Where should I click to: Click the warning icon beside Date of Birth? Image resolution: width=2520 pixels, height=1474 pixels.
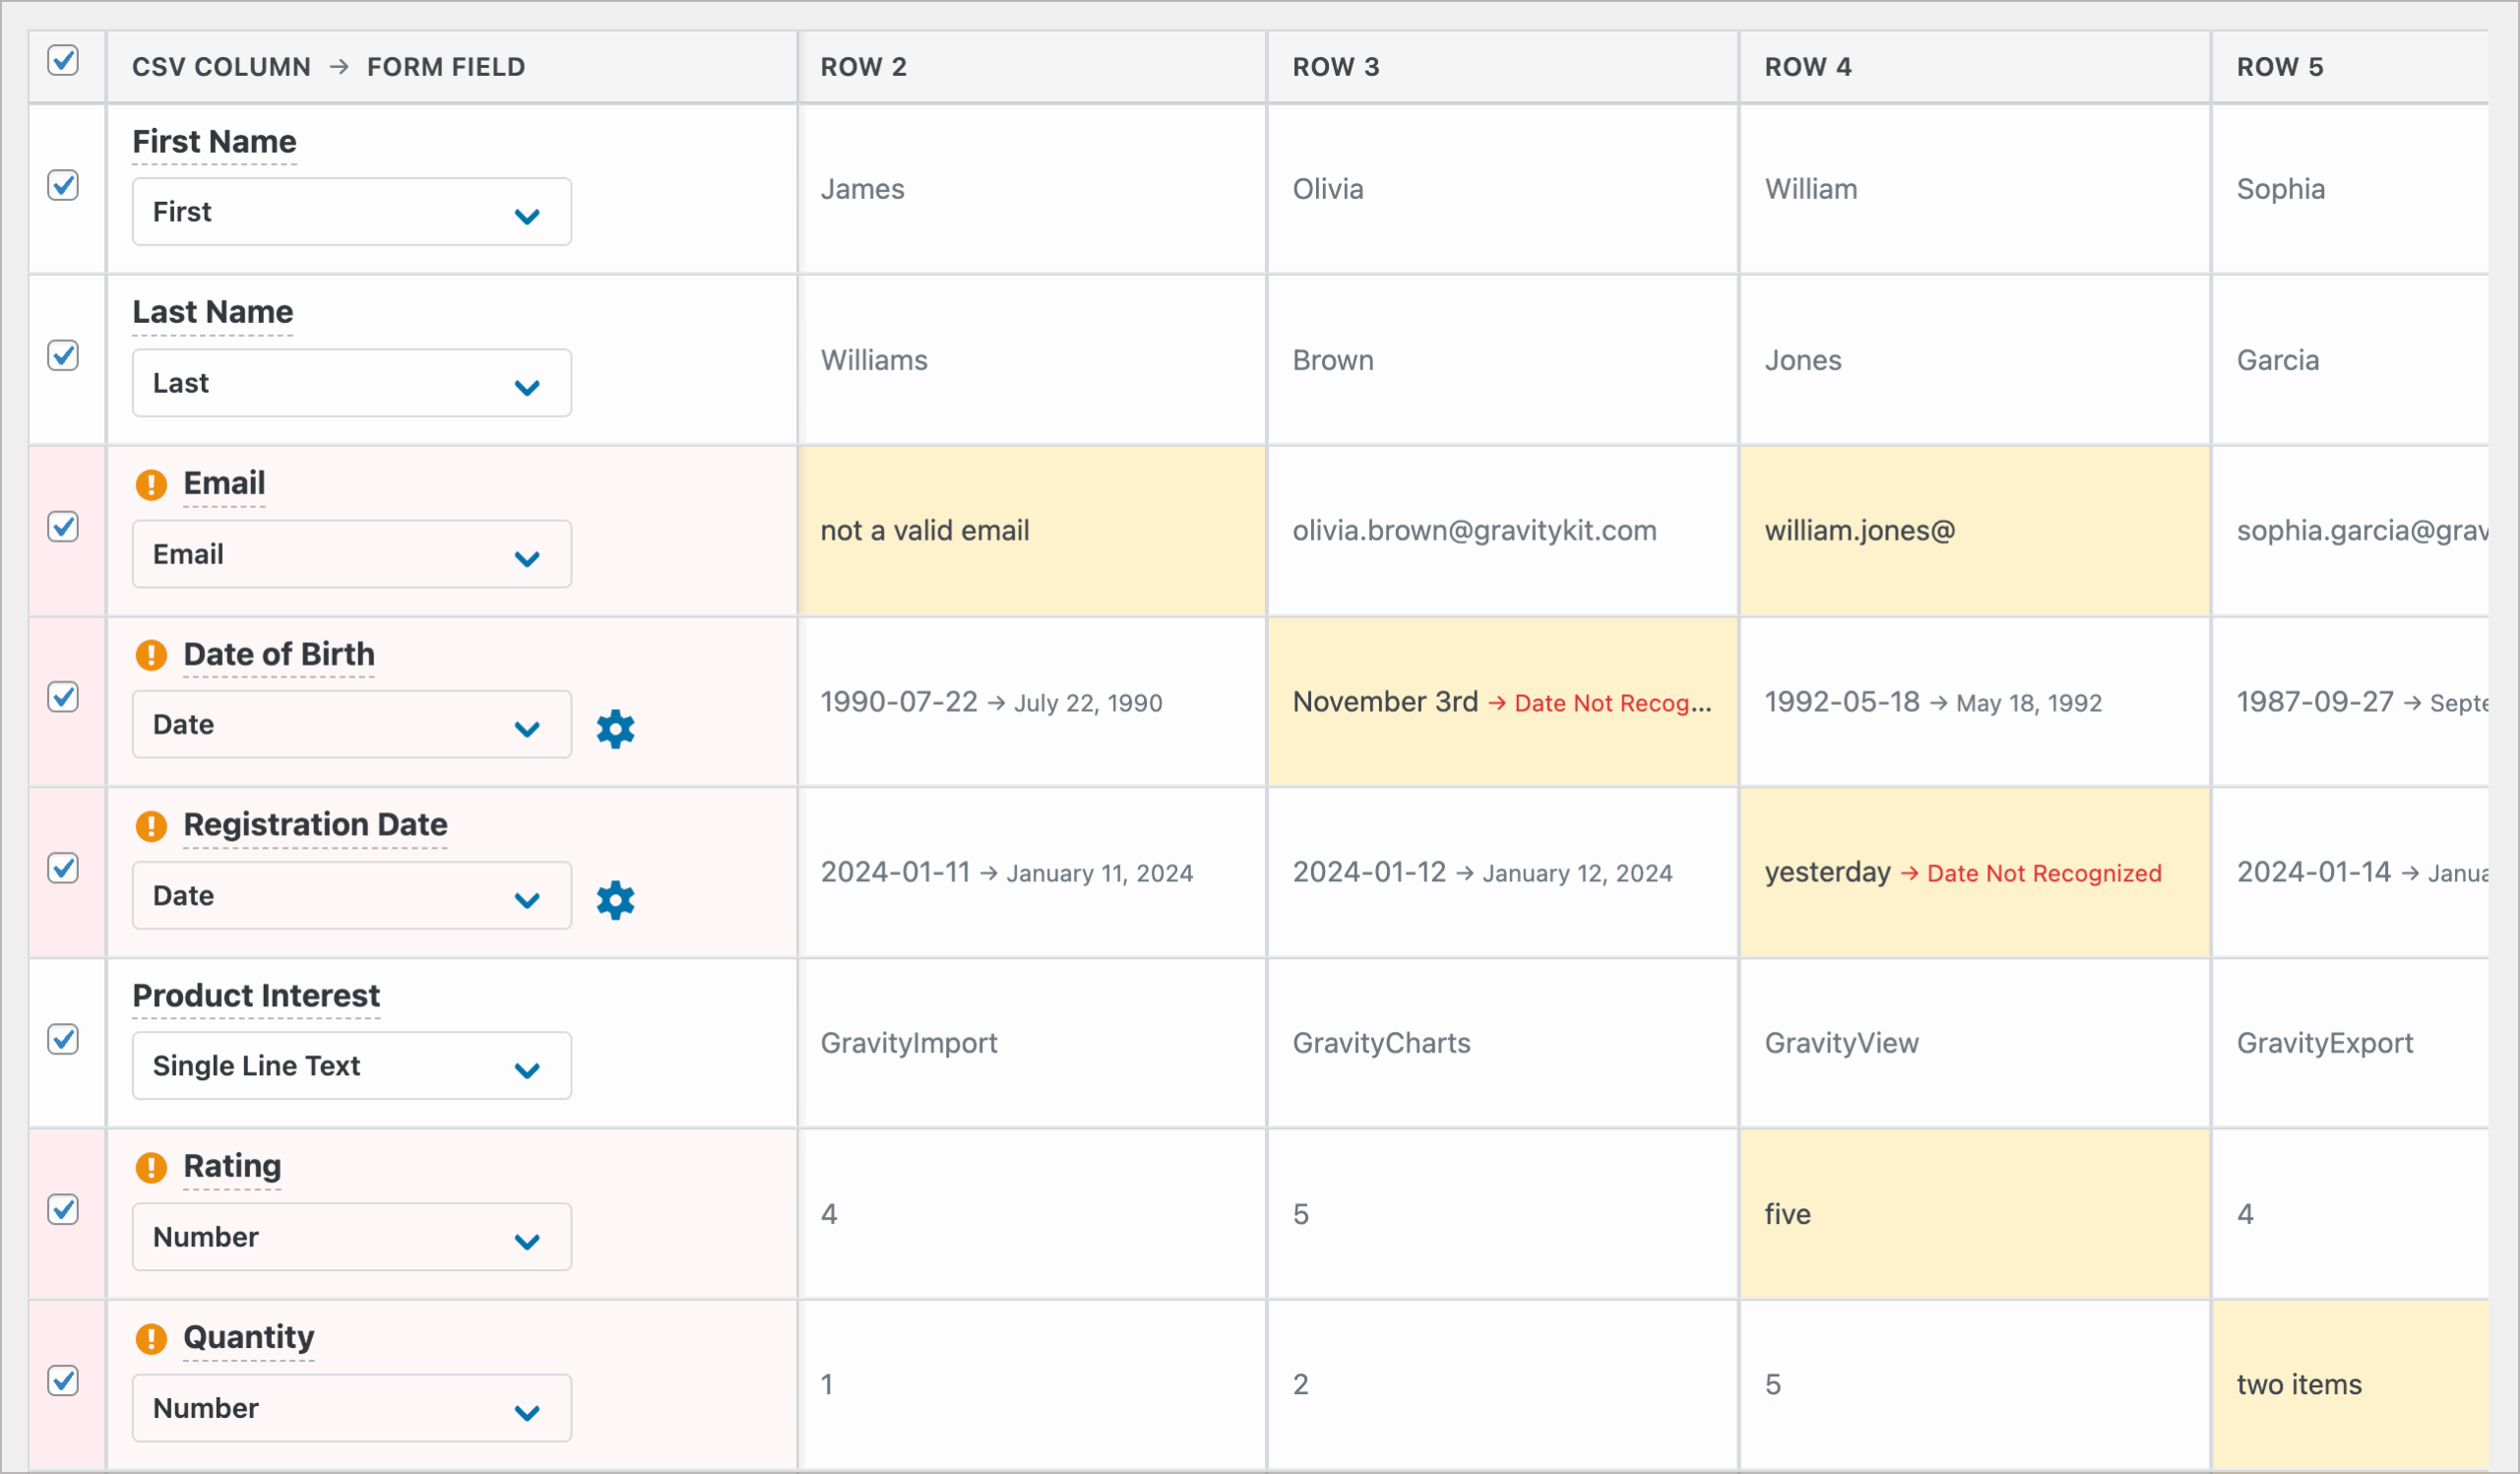click(151, 655)
